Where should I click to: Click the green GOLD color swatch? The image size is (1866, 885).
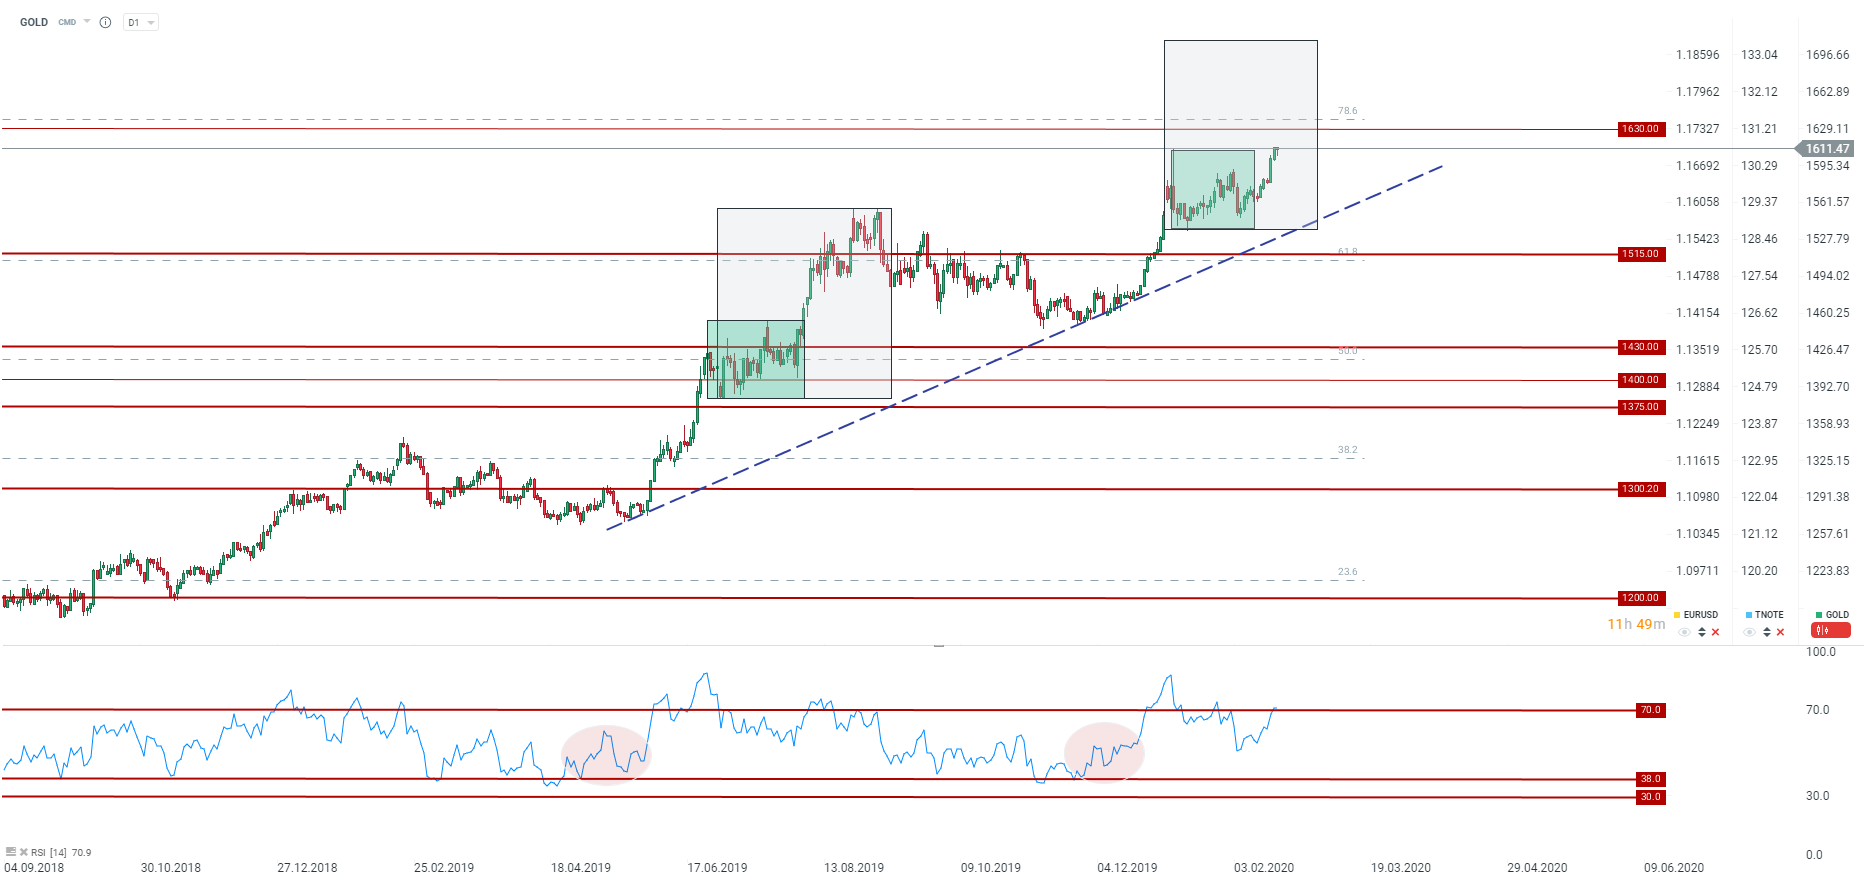click(1819, 615)
